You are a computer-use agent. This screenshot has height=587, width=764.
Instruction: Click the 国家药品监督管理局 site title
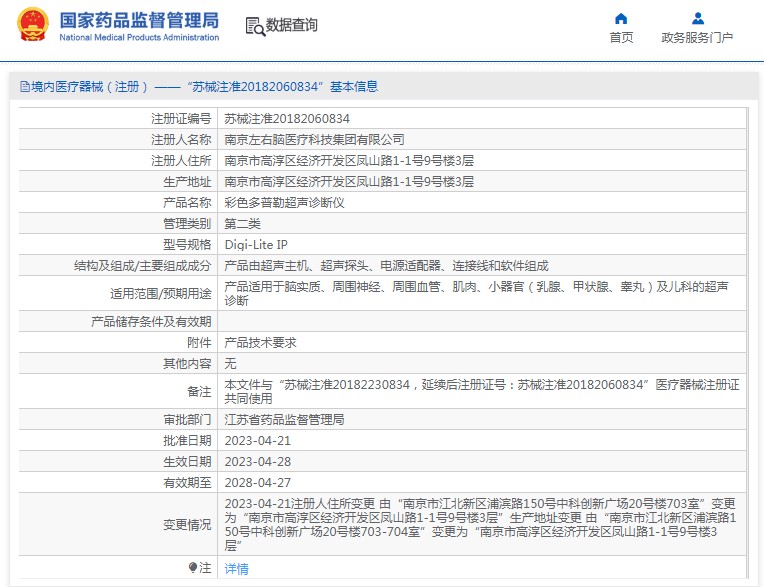point(139,20)
